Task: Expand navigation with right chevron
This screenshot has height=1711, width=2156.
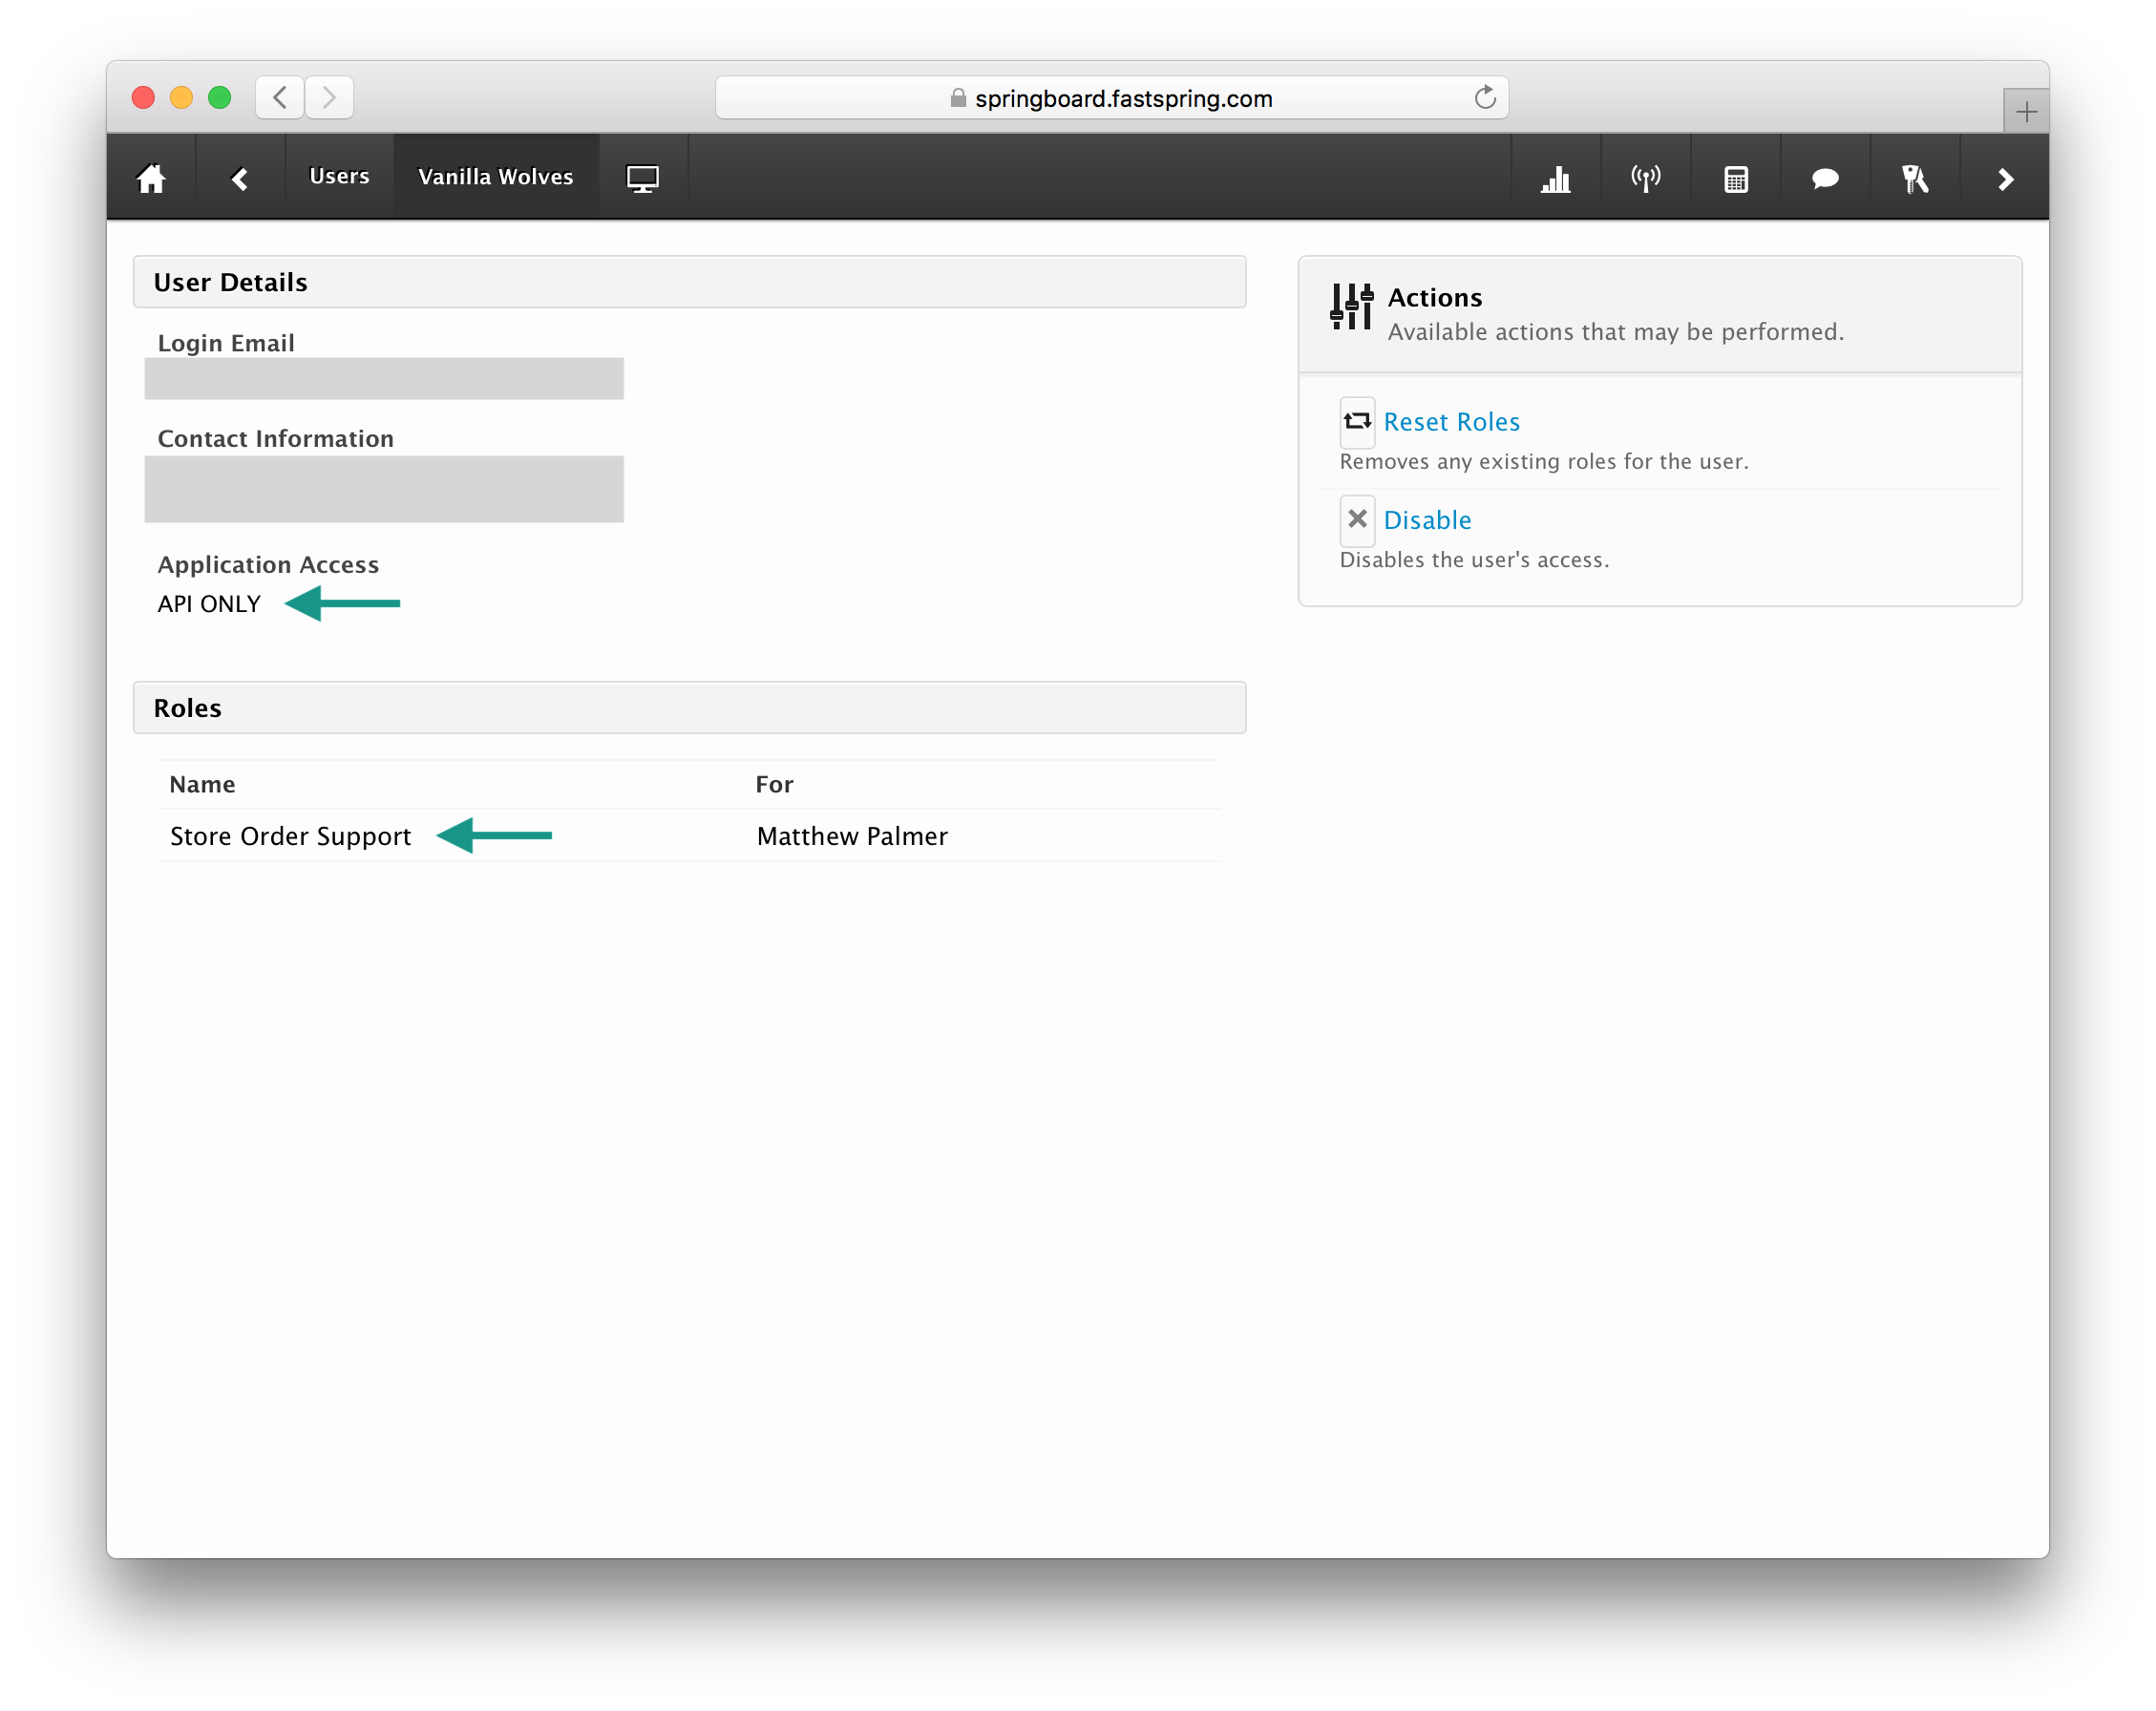Action: [2004, 178]
